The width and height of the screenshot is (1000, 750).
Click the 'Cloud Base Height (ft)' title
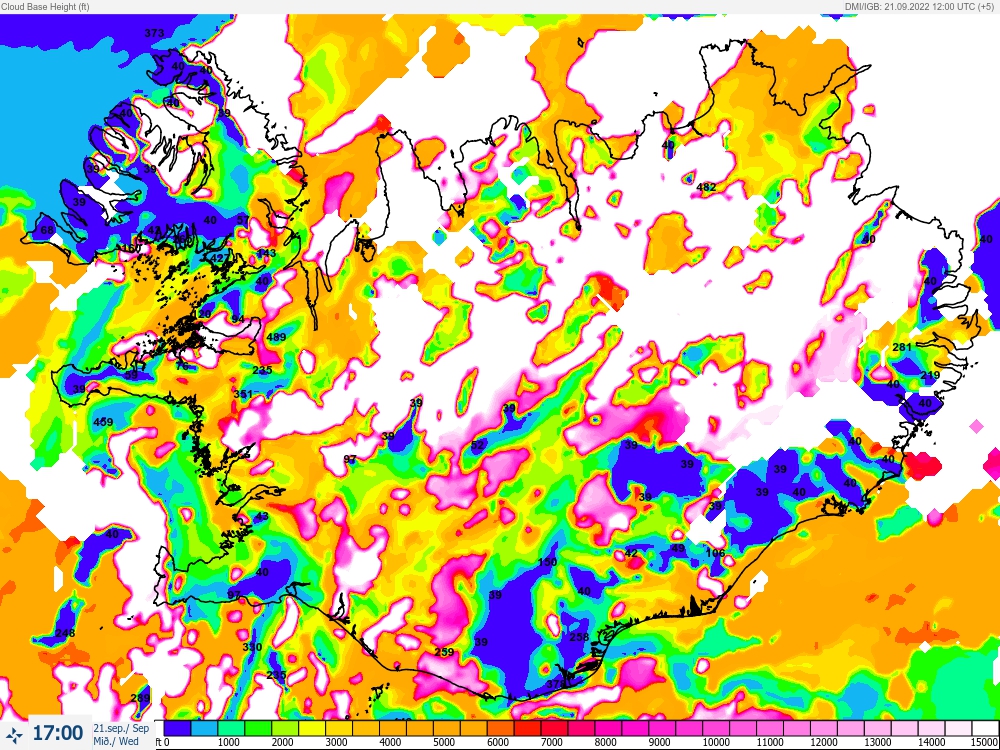pyautogui.click(x=45, y=6)
